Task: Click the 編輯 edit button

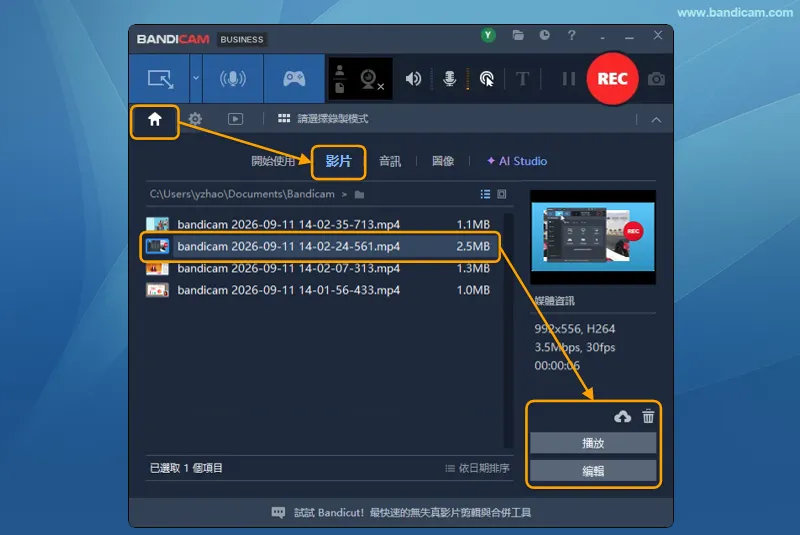Action: [x=593, y=471]
